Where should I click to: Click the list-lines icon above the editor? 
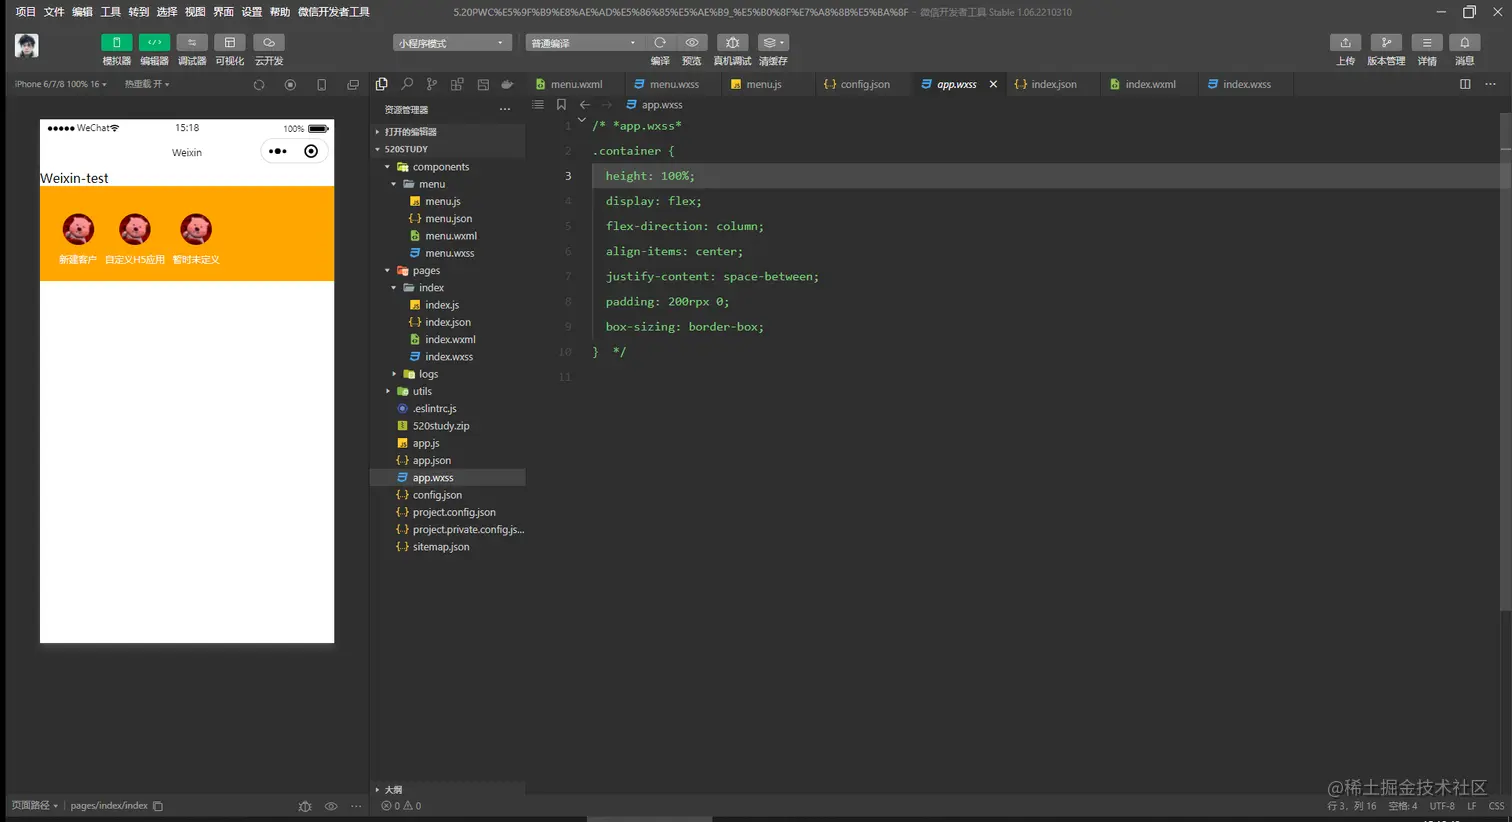pos(538,104)
